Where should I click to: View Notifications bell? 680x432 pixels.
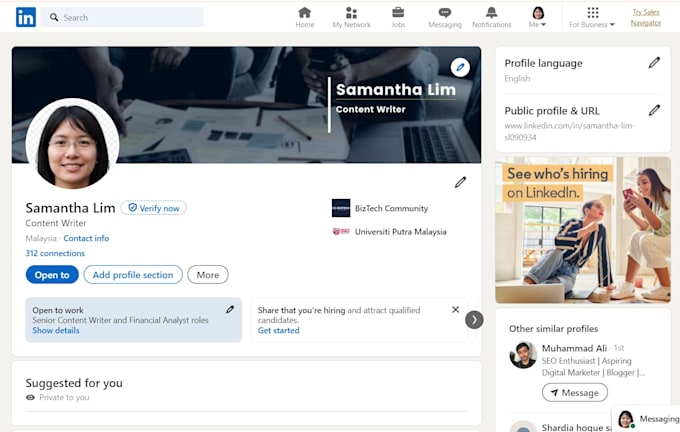491,17
